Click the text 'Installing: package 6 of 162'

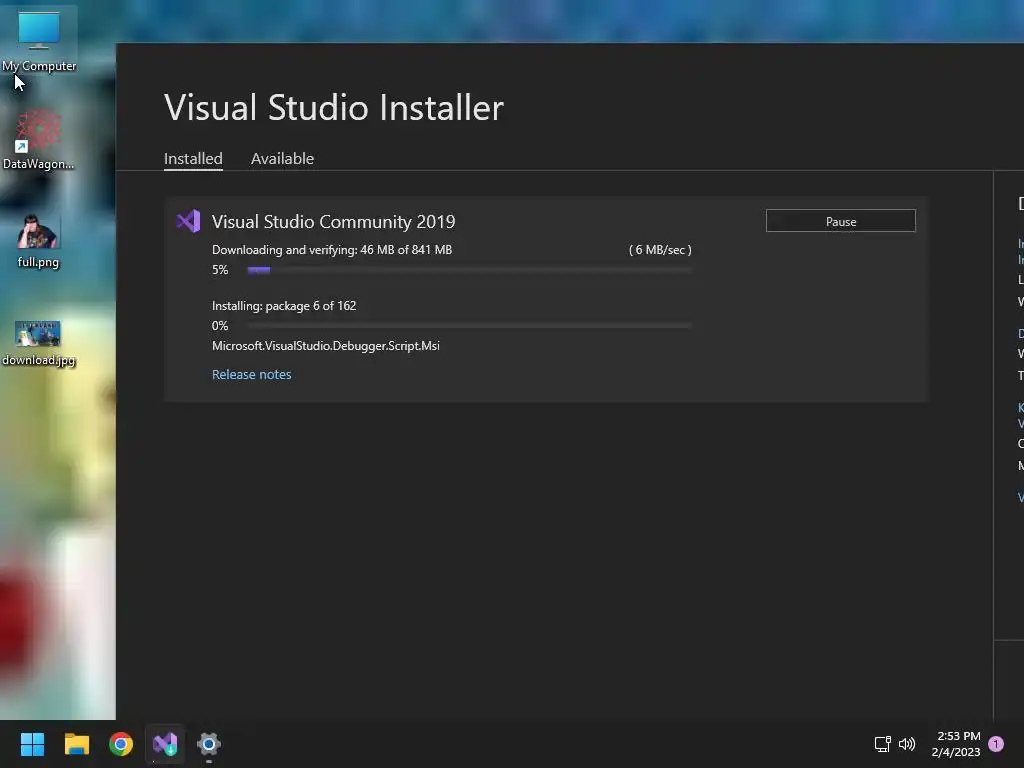(x=284, y=306)
